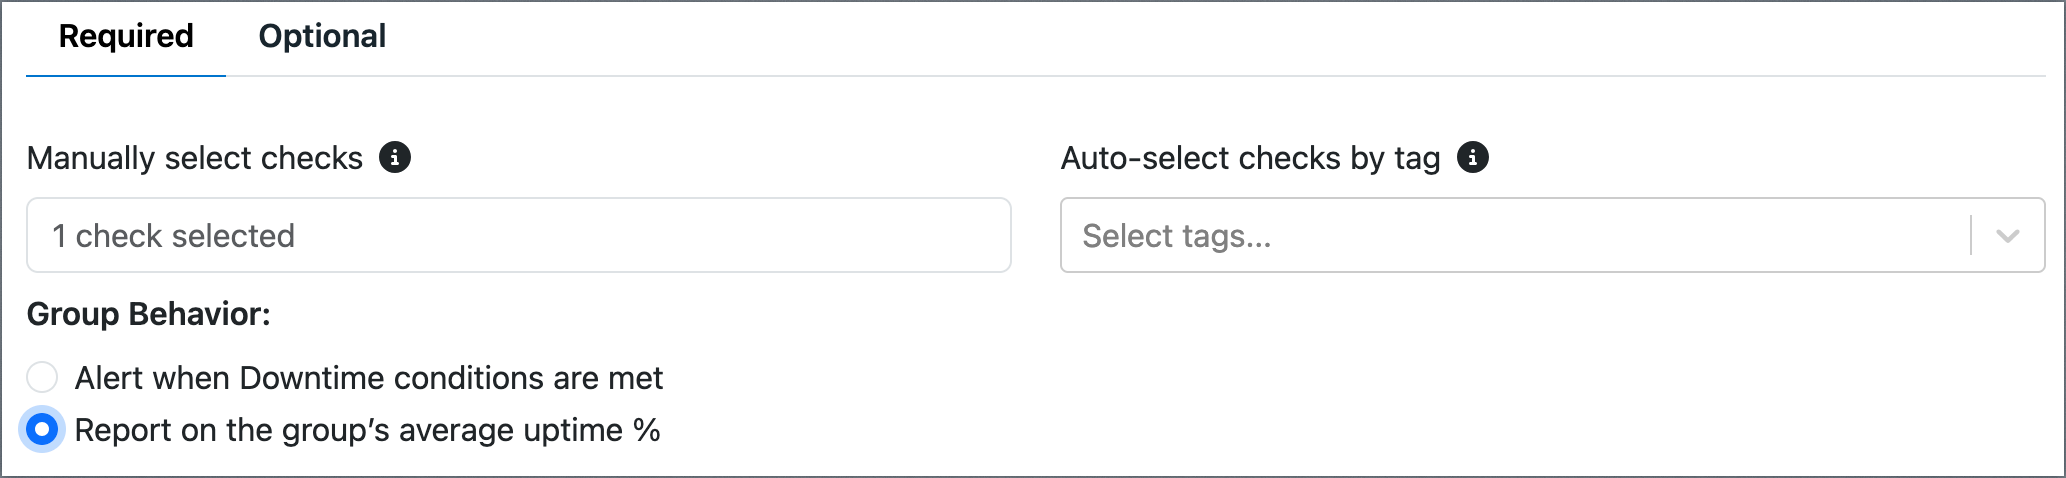The height and width of the screenshot is (478, 2066).
Task: Click the "Report on the group's average uptime %" label text
Action: pos(368,430)
